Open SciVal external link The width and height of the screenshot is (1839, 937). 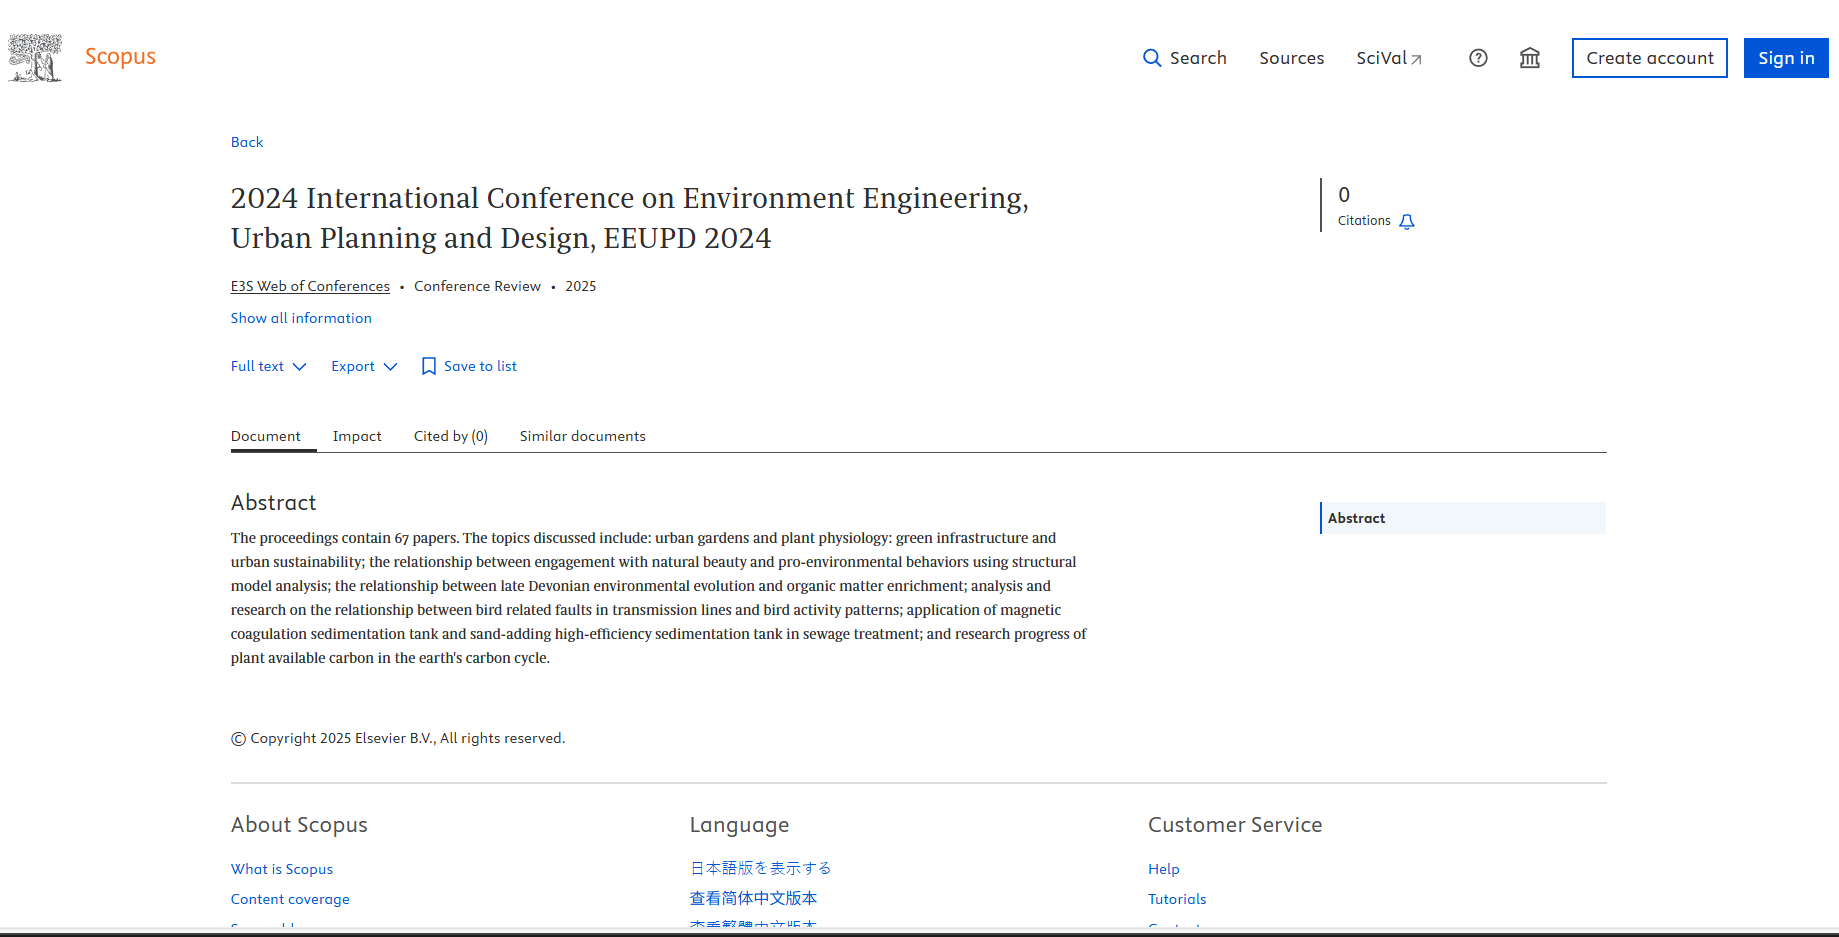(1388, 58)
